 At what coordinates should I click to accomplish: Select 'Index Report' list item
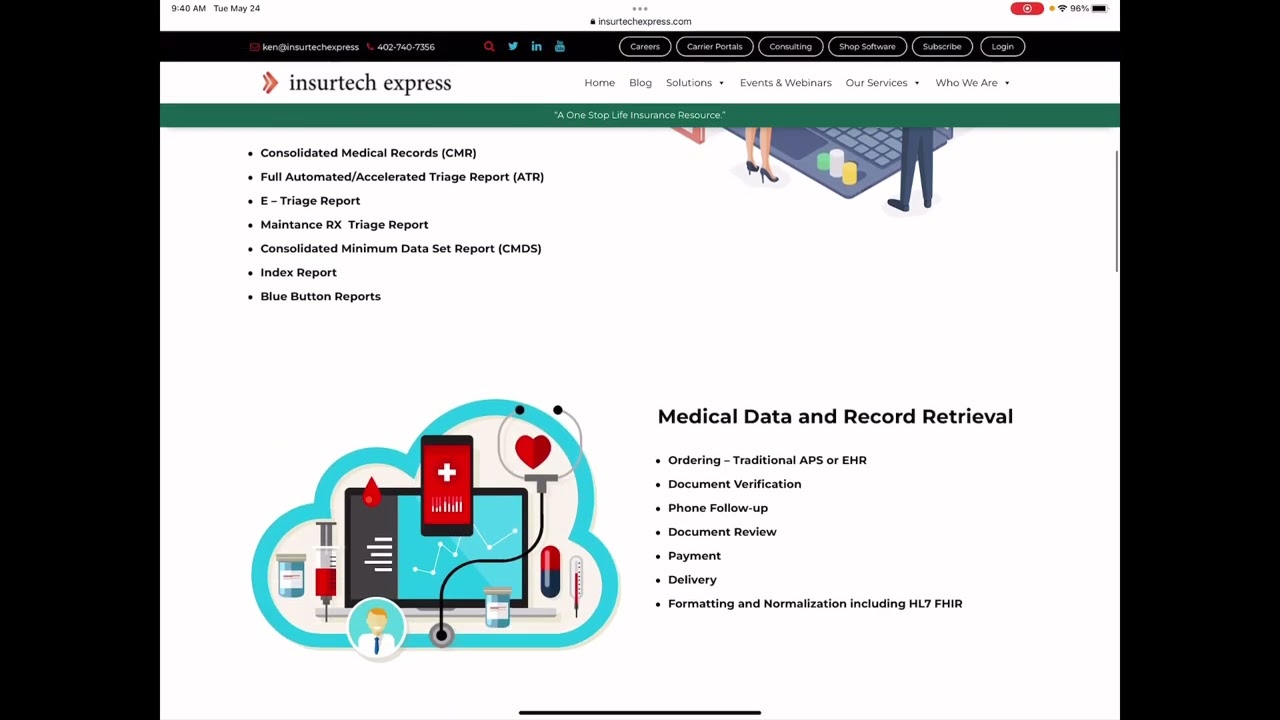[298, 273]
